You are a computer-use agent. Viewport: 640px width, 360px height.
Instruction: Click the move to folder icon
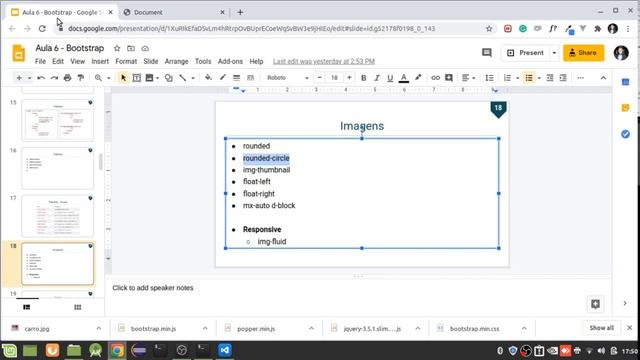click(131, 48)
